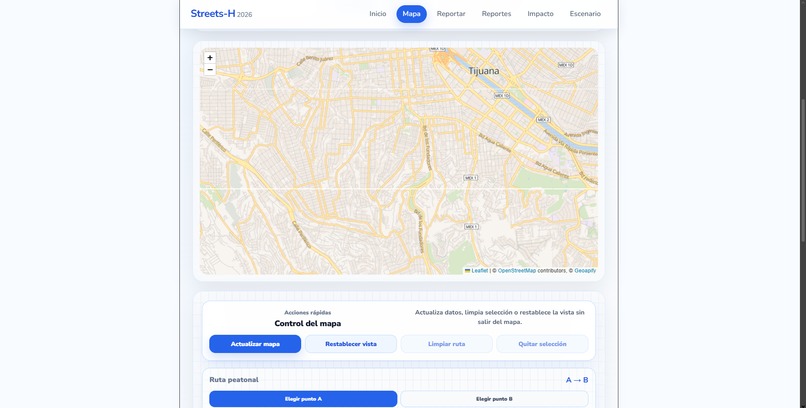
Task: Click the Acciones rápidas label
Action: coord(307,312)
